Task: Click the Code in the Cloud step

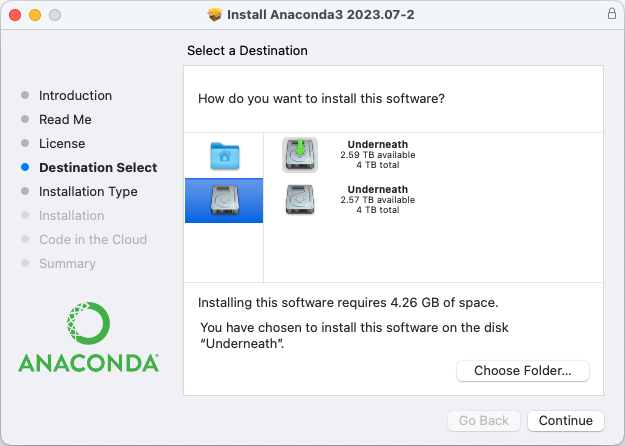Action: coord(92,240)
